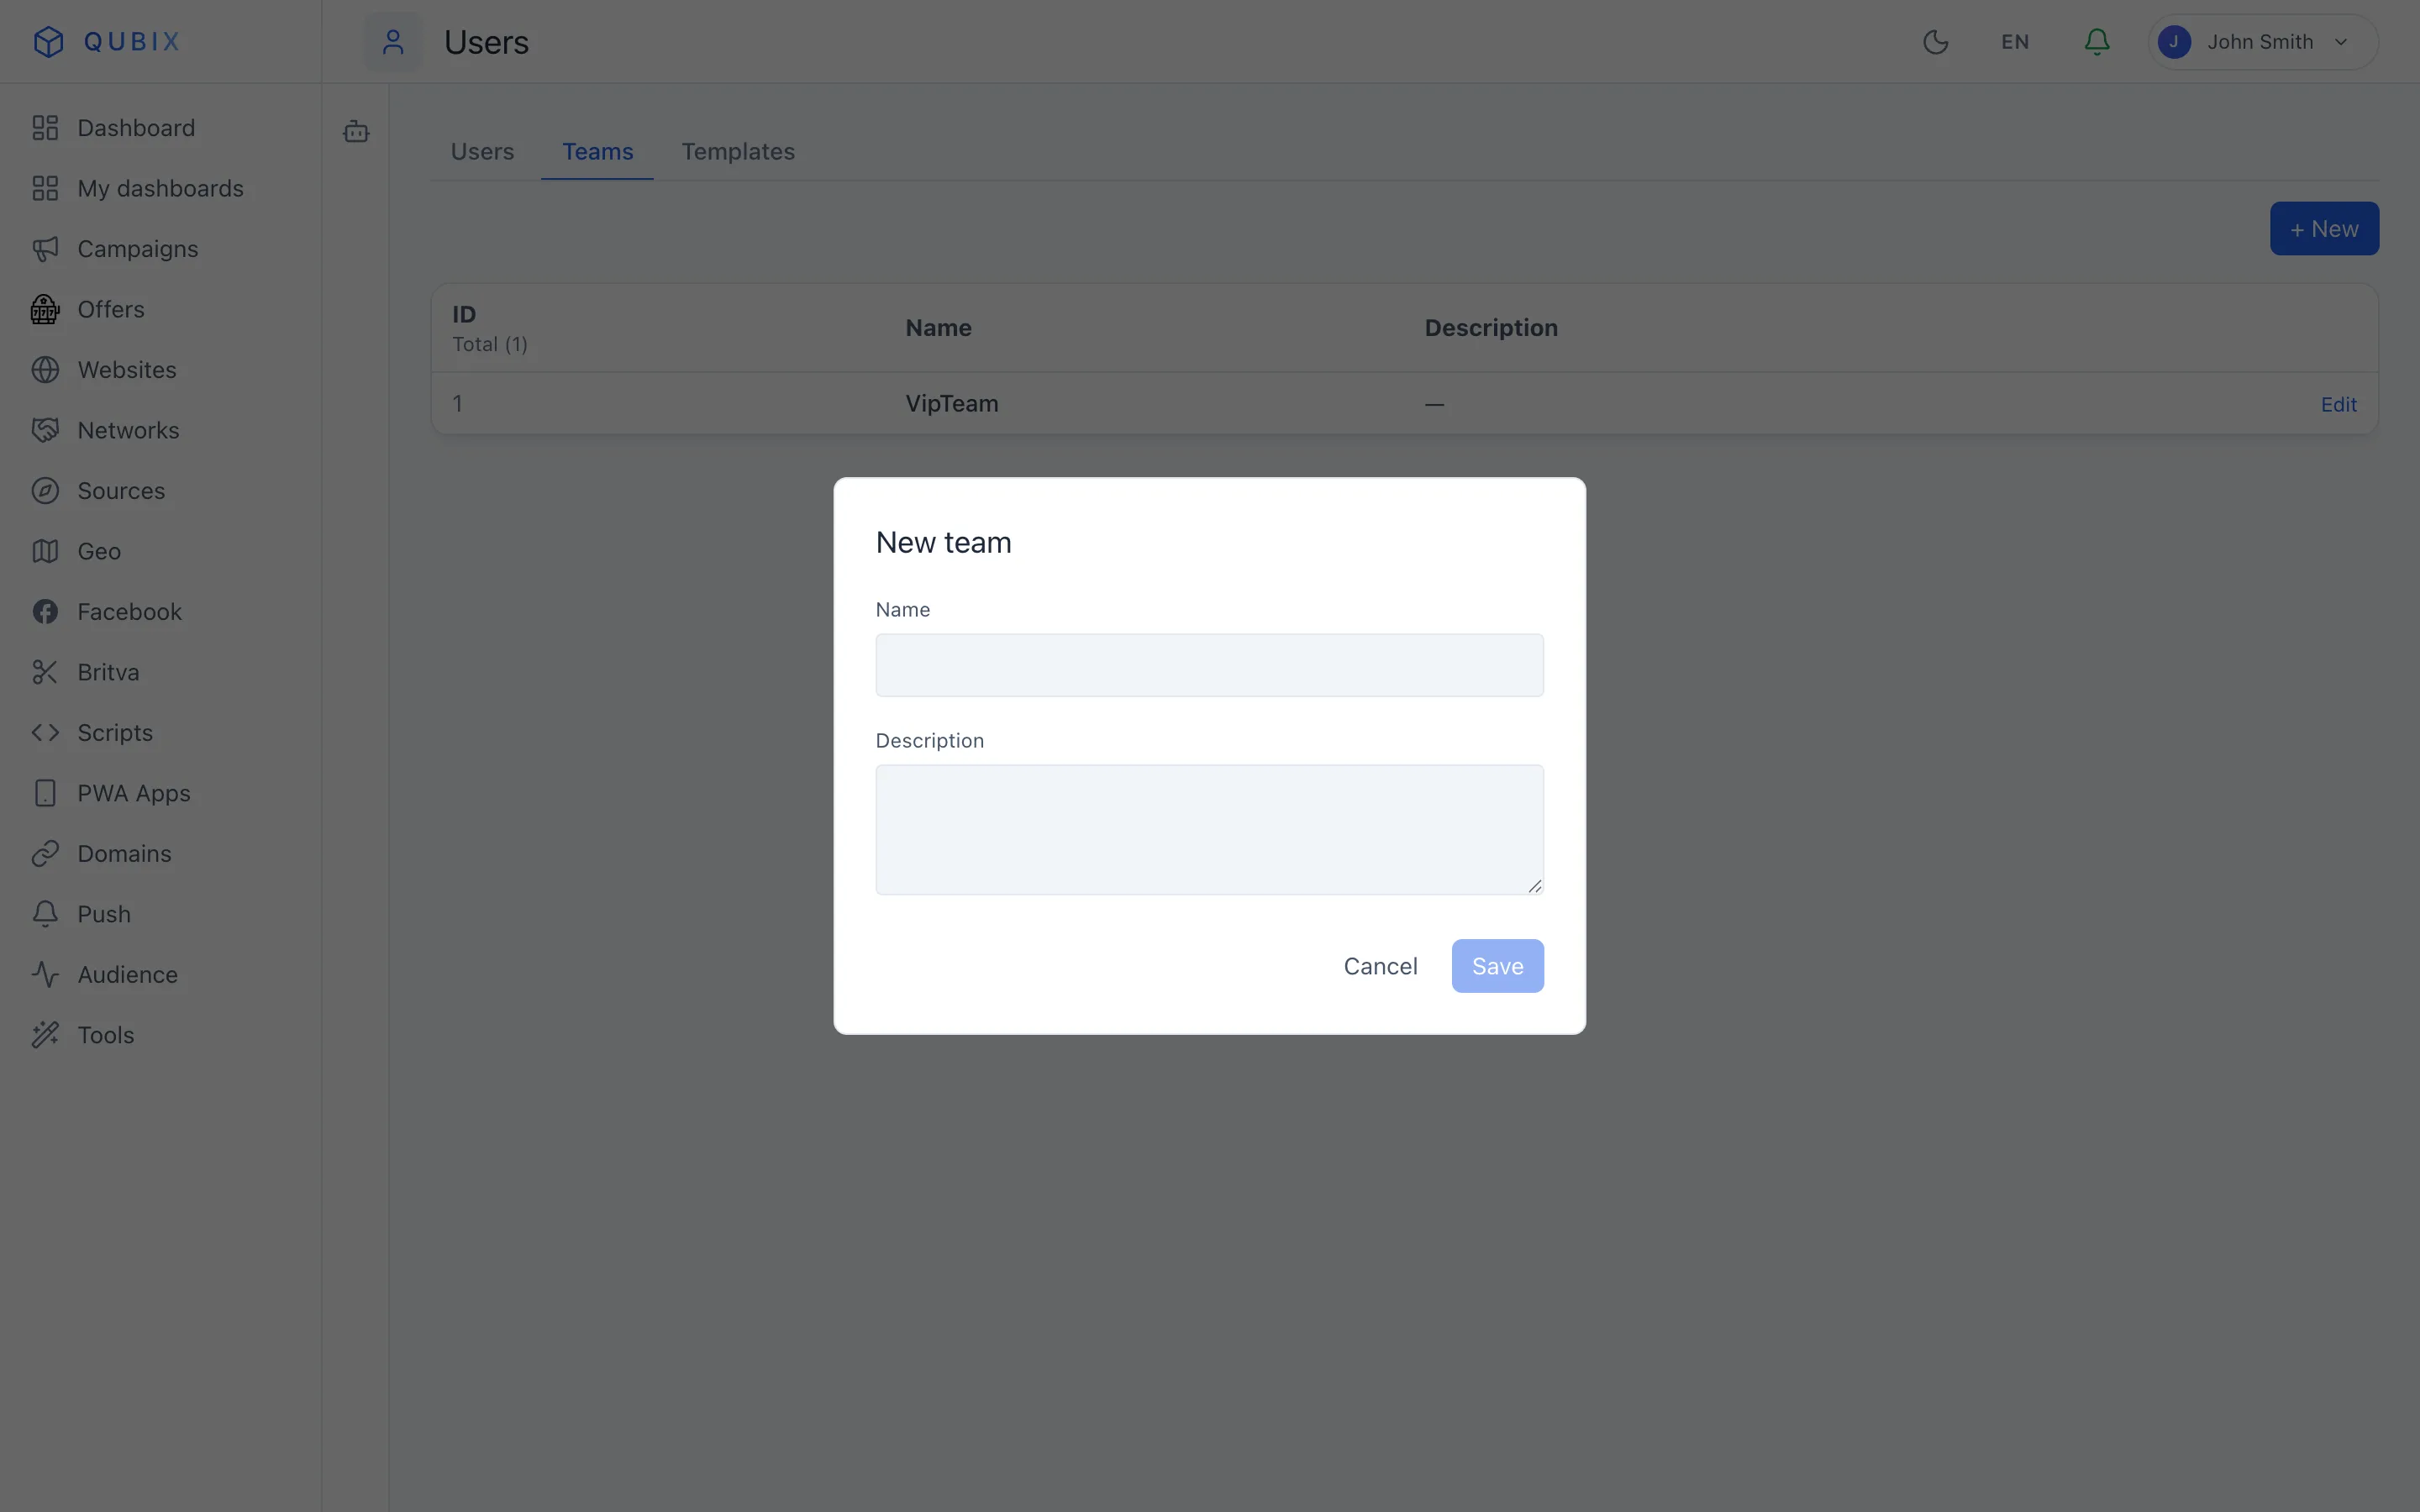Click the PWA Apps phone icon

click(x=45, y=793)
